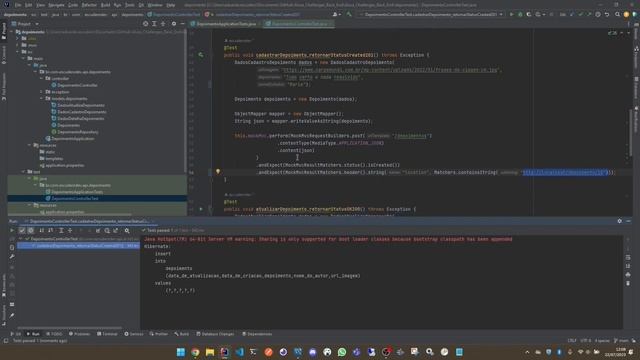Viewport: 640px width, 360px height.
Task: Click expand all icon in Run test toolbar
Action: 61,231
